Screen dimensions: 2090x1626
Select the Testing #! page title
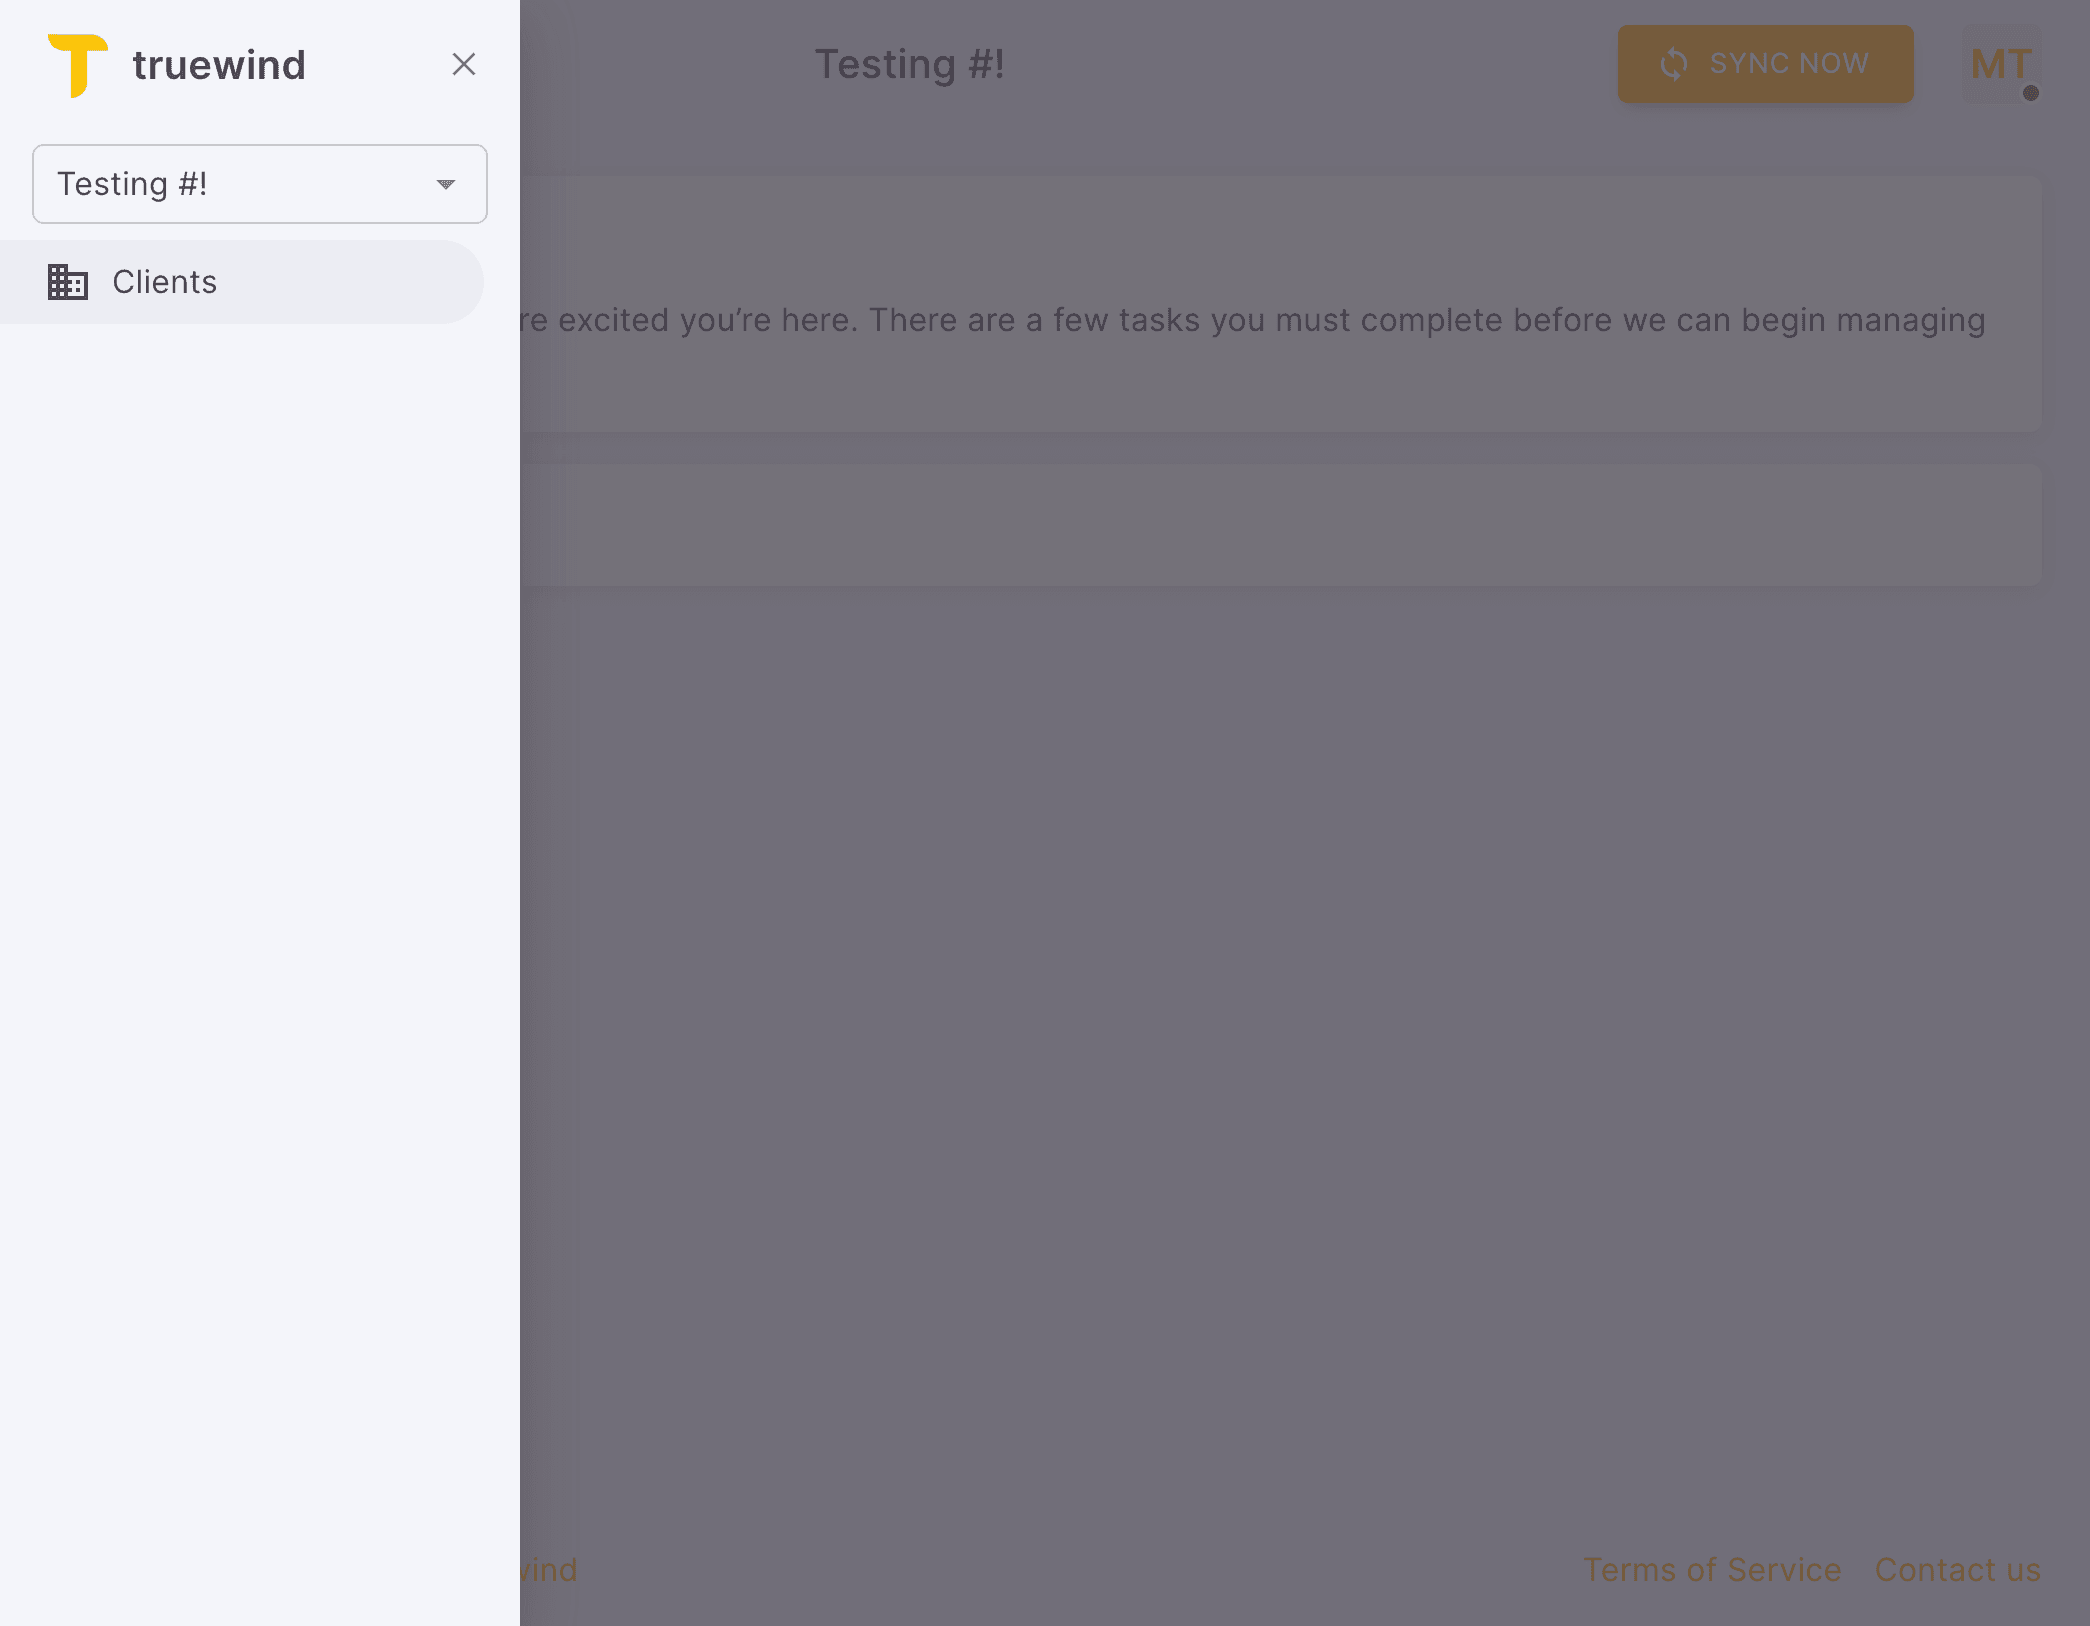tap(908, 63)
